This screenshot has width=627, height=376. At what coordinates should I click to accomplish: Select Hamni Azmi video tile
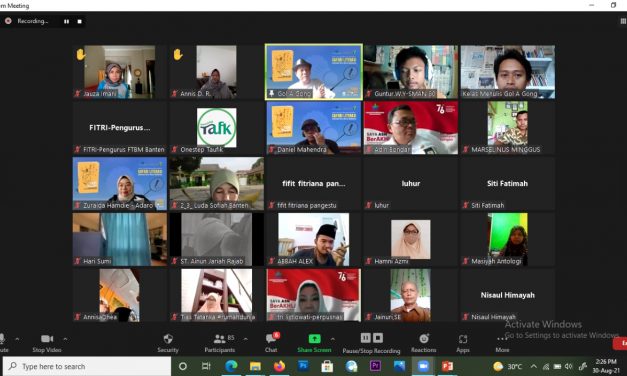(x=411, y=240)
